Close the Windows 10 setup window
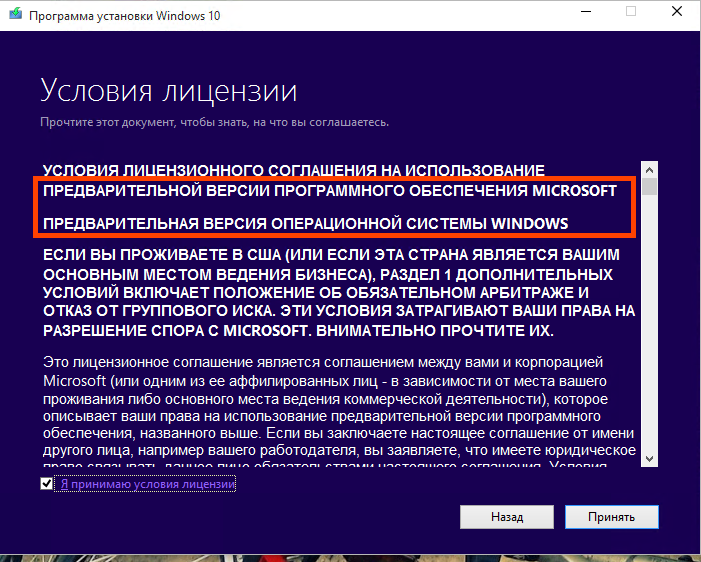The width and height of the screenshot is (701, 562). (x=677, y=12)
